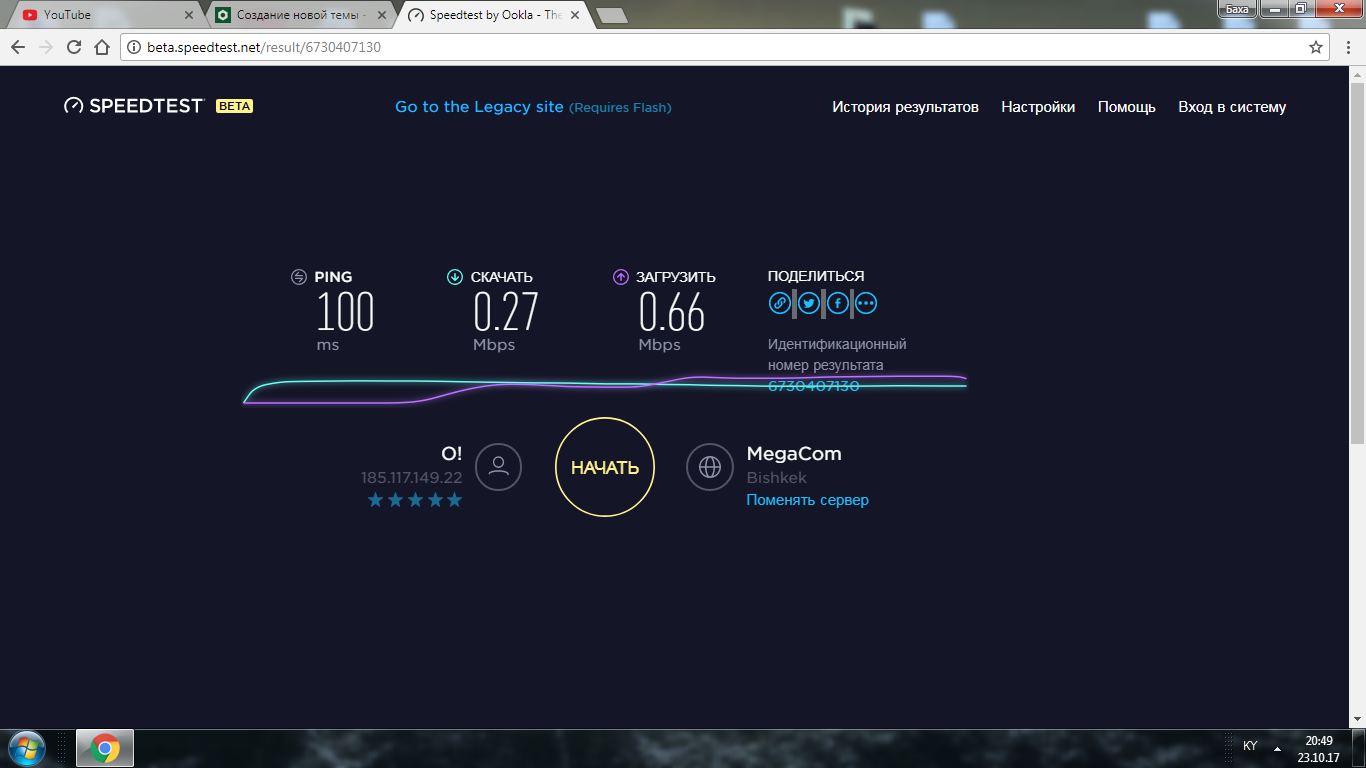Screen dimensions: 1366x768
Task: Click the upload value 0.66
Action: (672, 312)
